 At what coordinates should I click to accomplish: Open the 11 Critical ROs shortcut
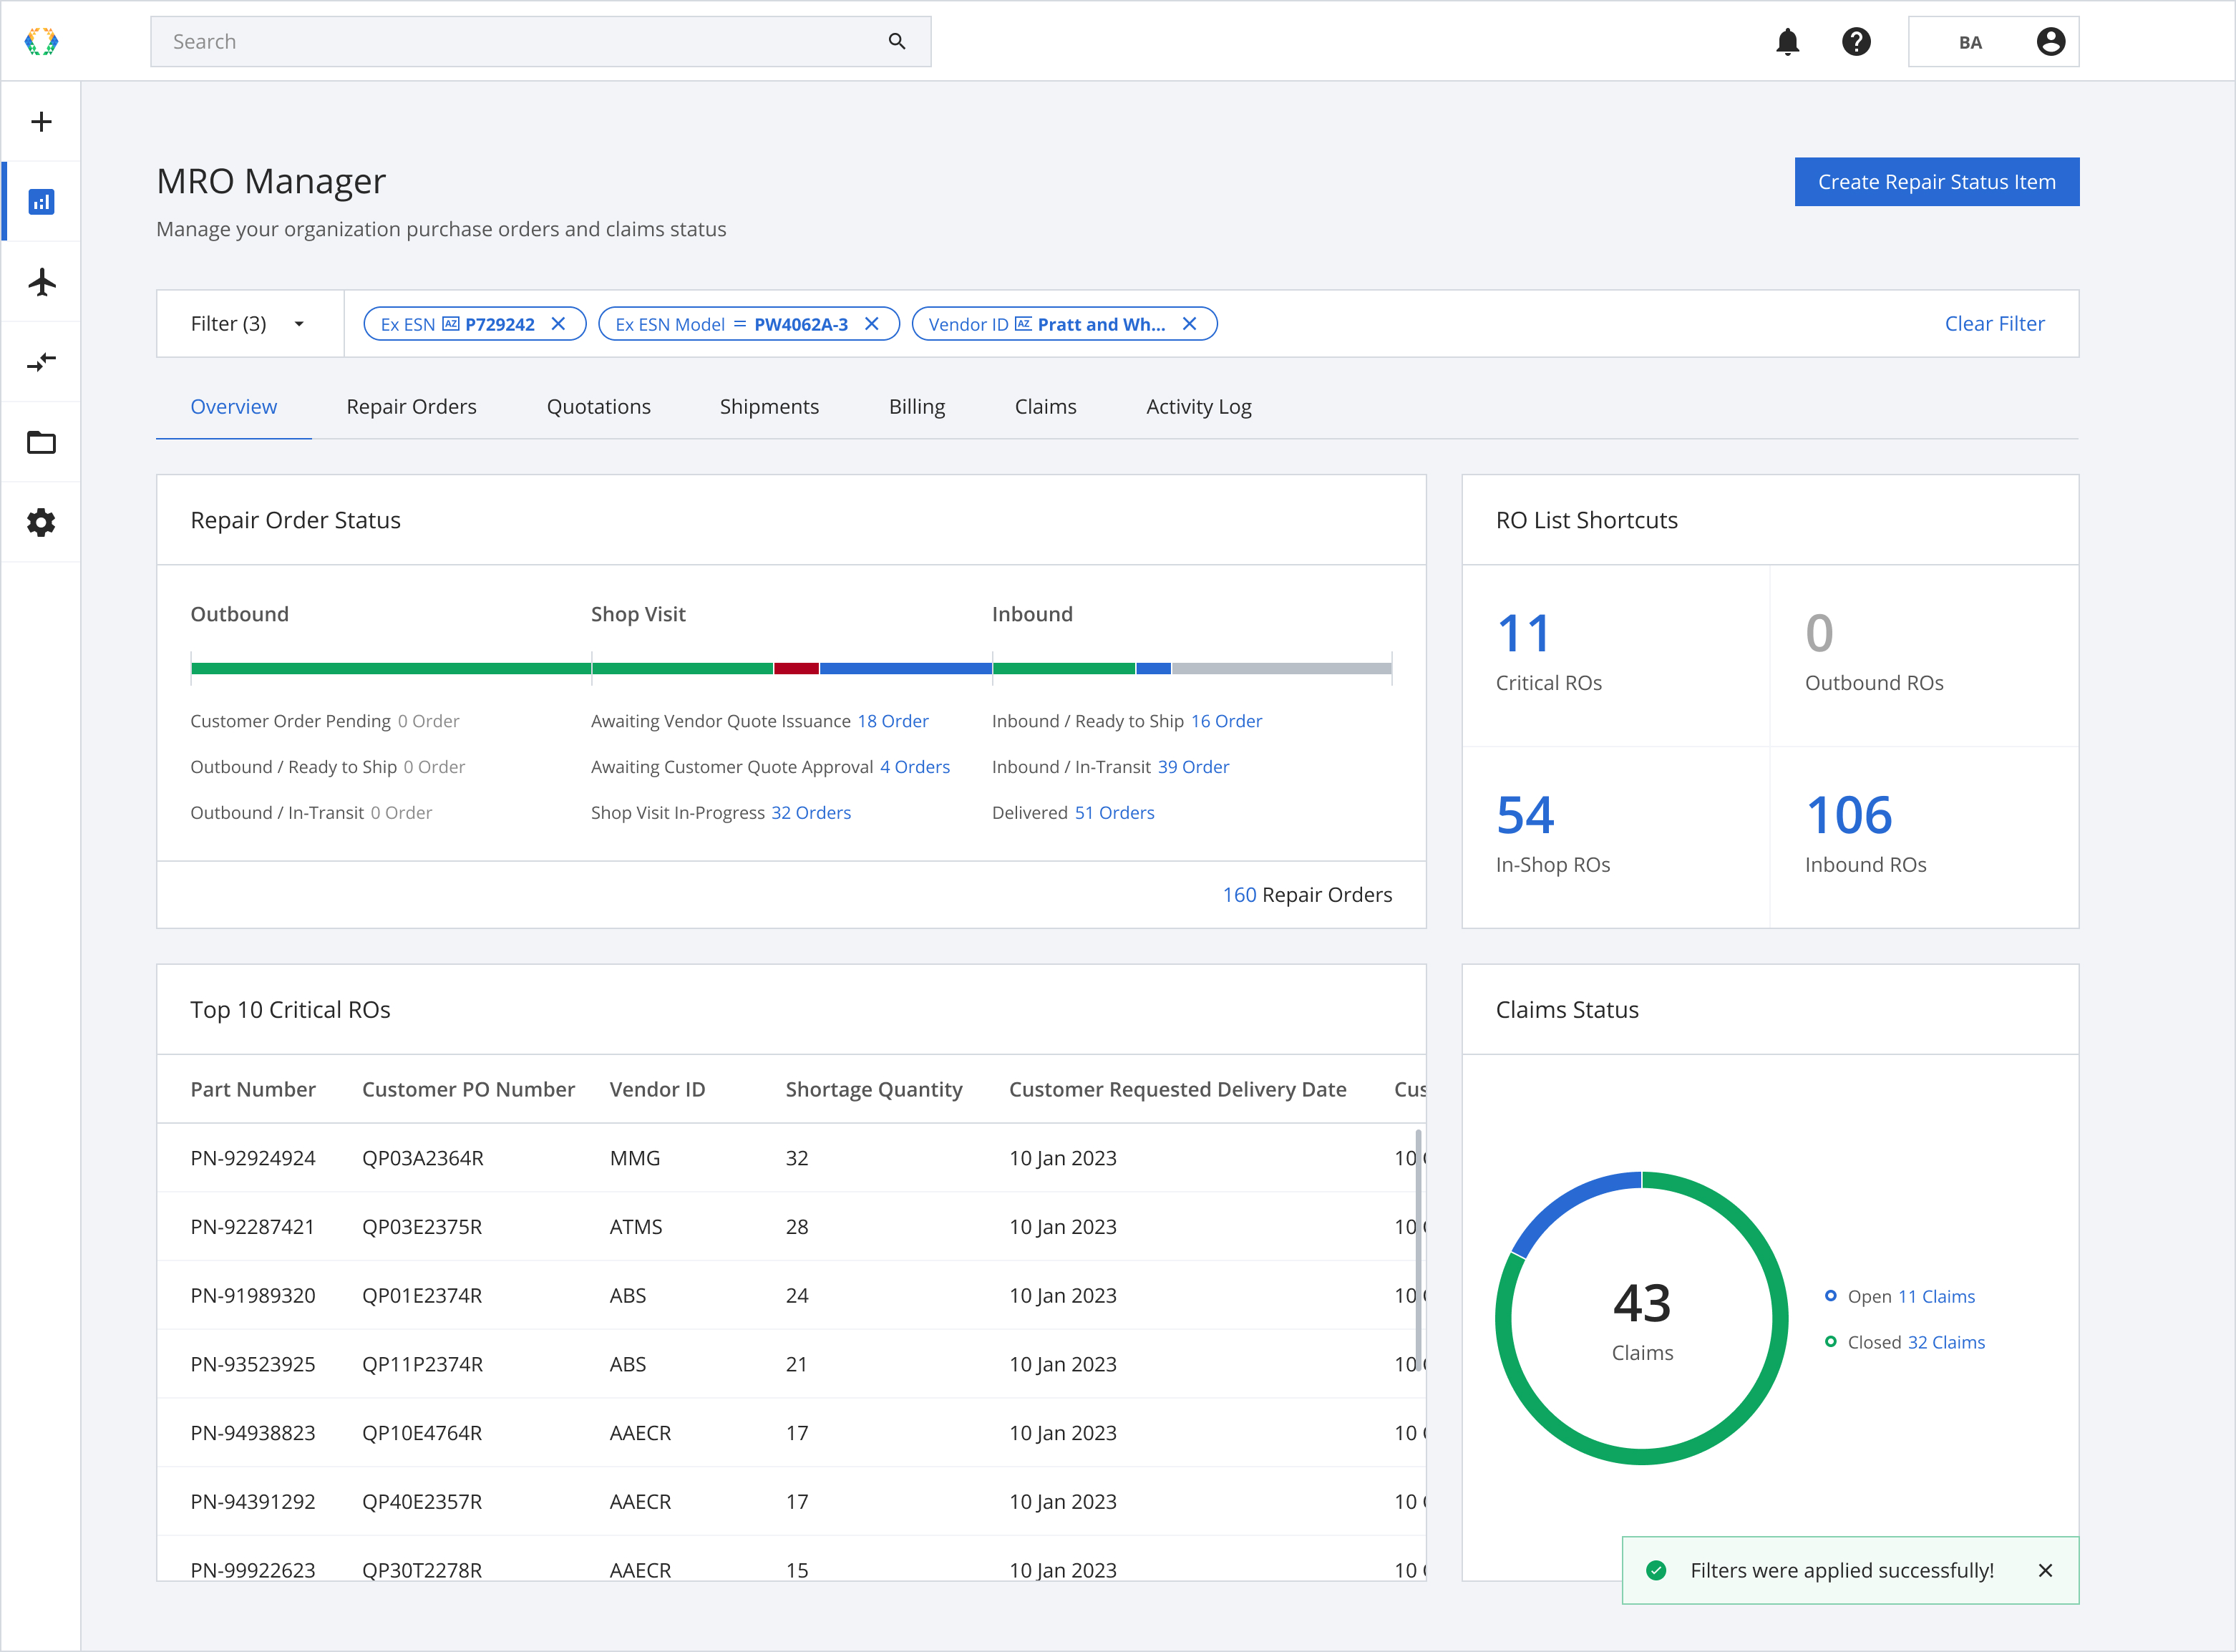tap(1616, 655)
